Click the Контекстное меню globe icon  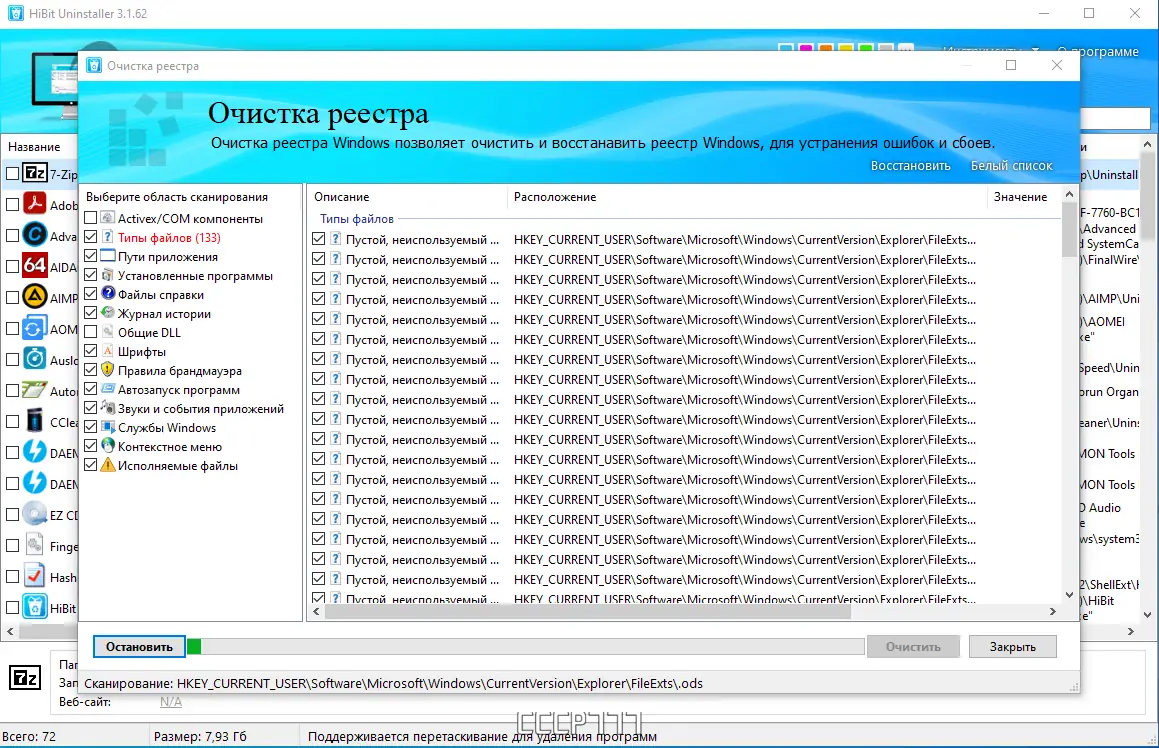[108, 446]
